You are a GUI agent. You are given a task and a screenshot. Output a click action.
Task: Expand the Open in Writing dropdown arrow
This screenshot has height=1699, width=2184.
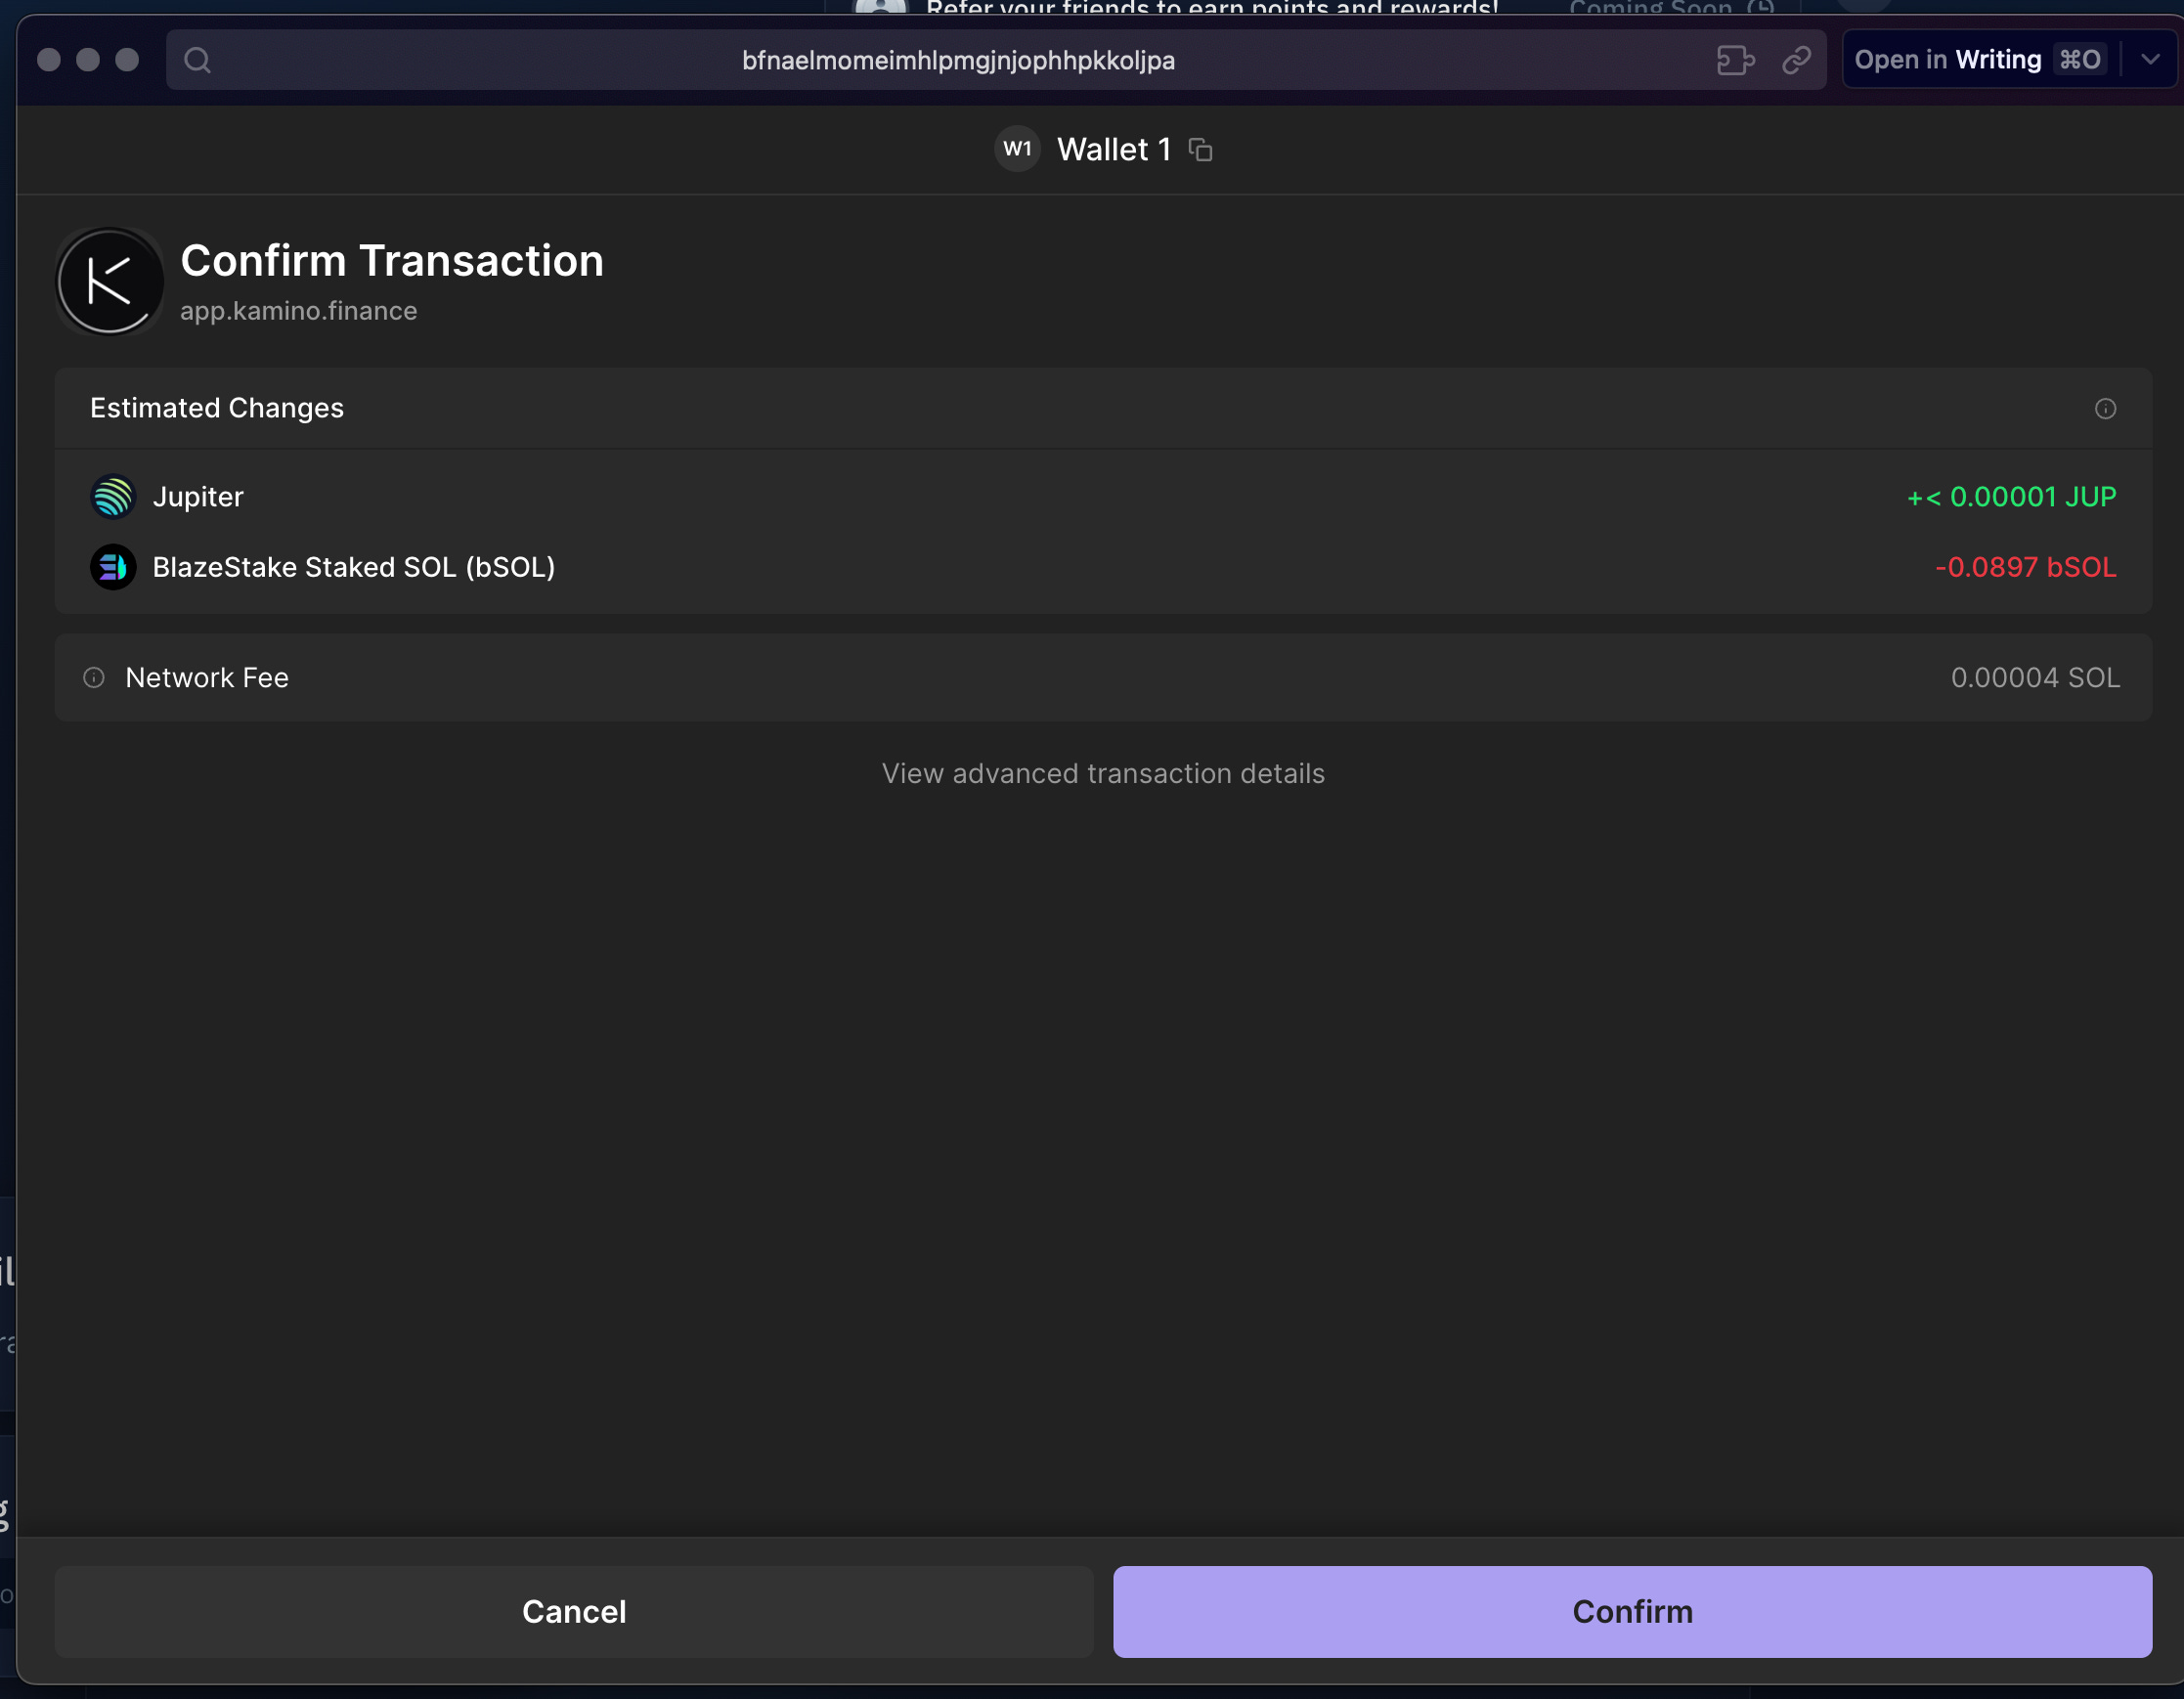[x=2151, y=60]
